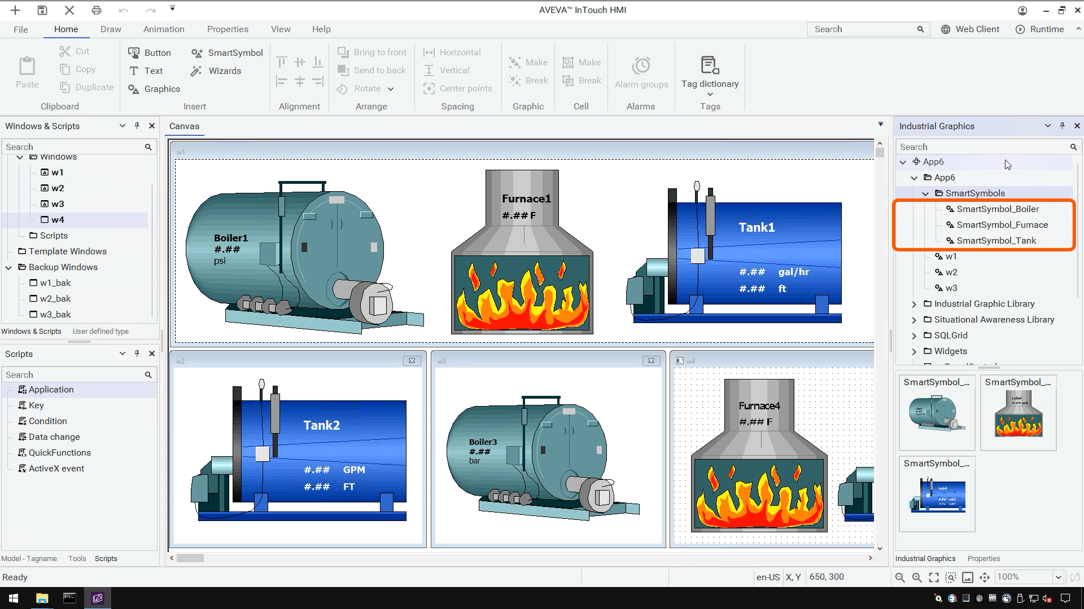Close the w2 window on canvas

[412, 361]
